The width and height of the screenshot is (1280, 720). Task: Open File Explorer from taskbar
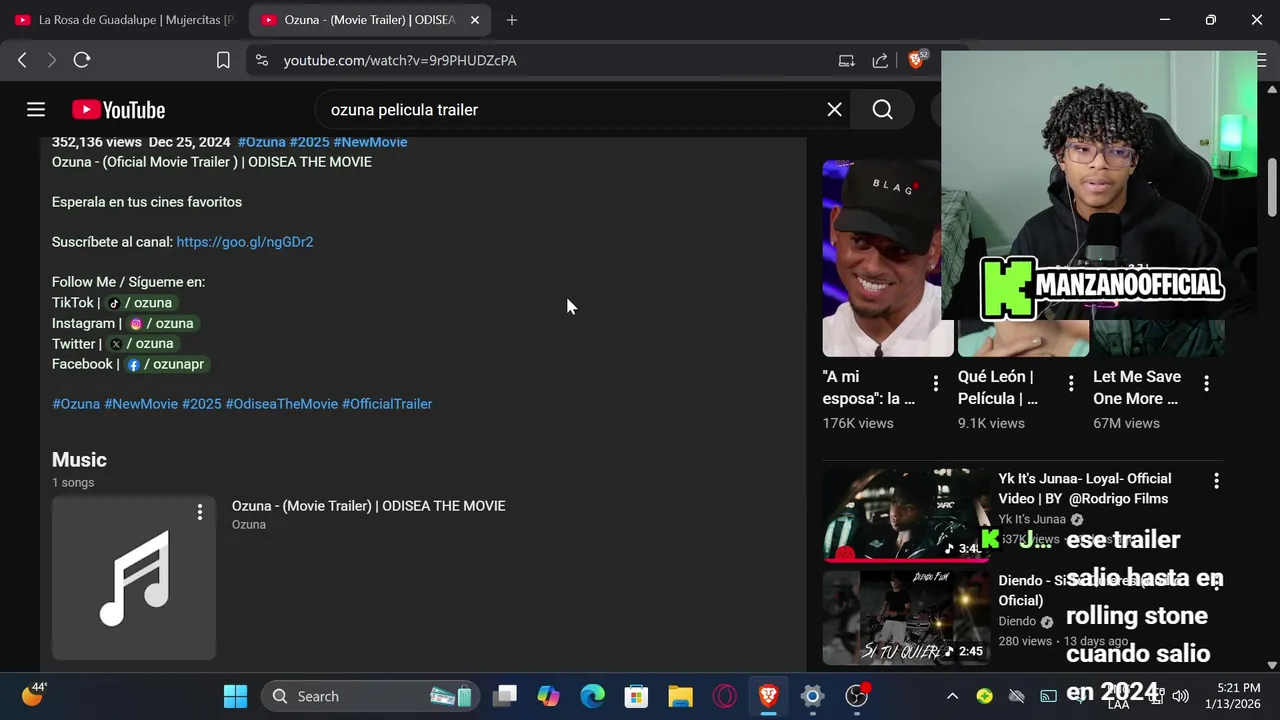click(x=680, y=696)
